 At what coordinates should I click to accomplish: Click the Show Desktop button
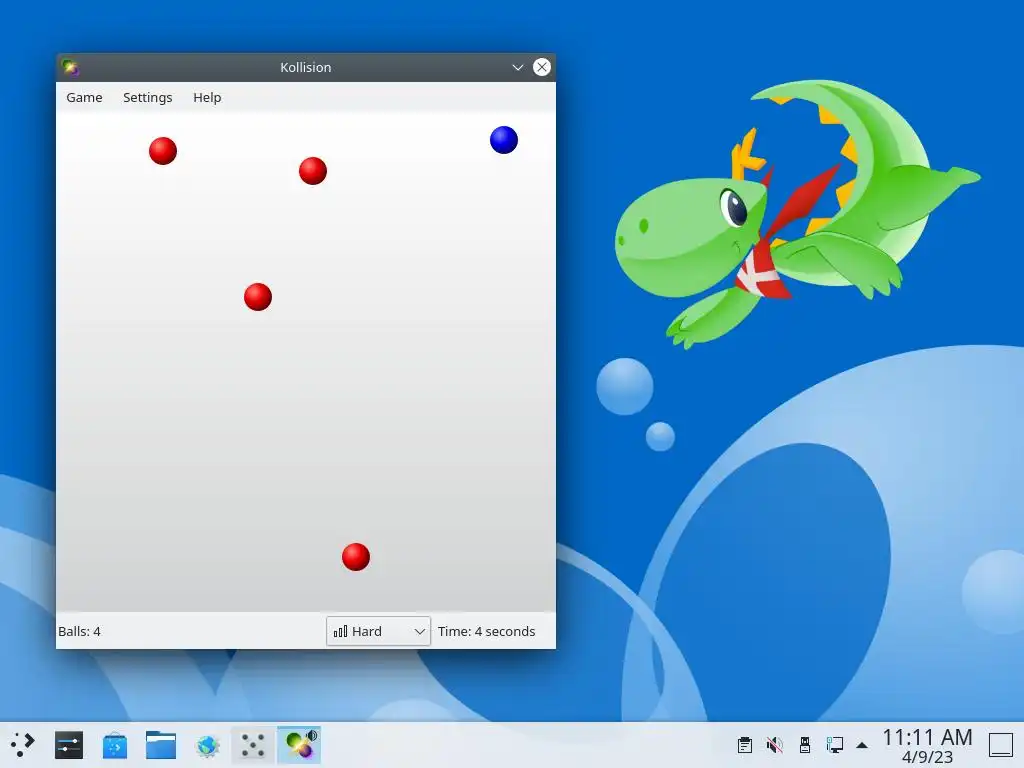pos(1000,744)
